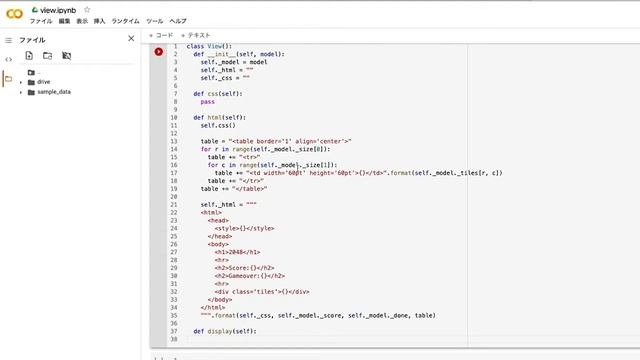640x360 pixels.
Task: Expand the drive folder arrow
Action: pyautogui.click(x=21, y=82)
